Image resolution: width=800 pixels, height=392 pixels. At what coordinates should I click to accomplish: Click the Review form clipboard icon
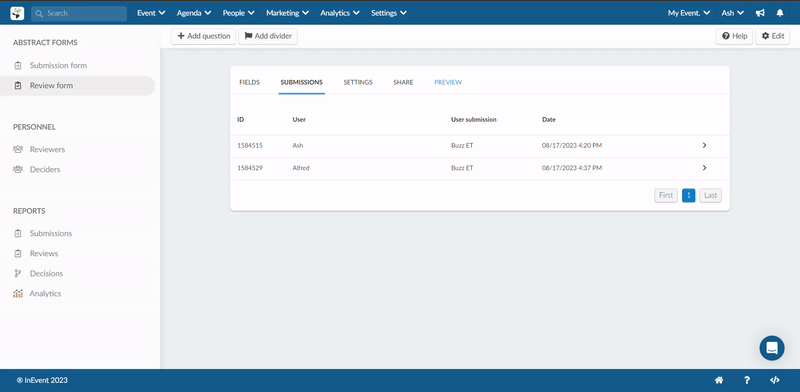(x=18, y=86)
